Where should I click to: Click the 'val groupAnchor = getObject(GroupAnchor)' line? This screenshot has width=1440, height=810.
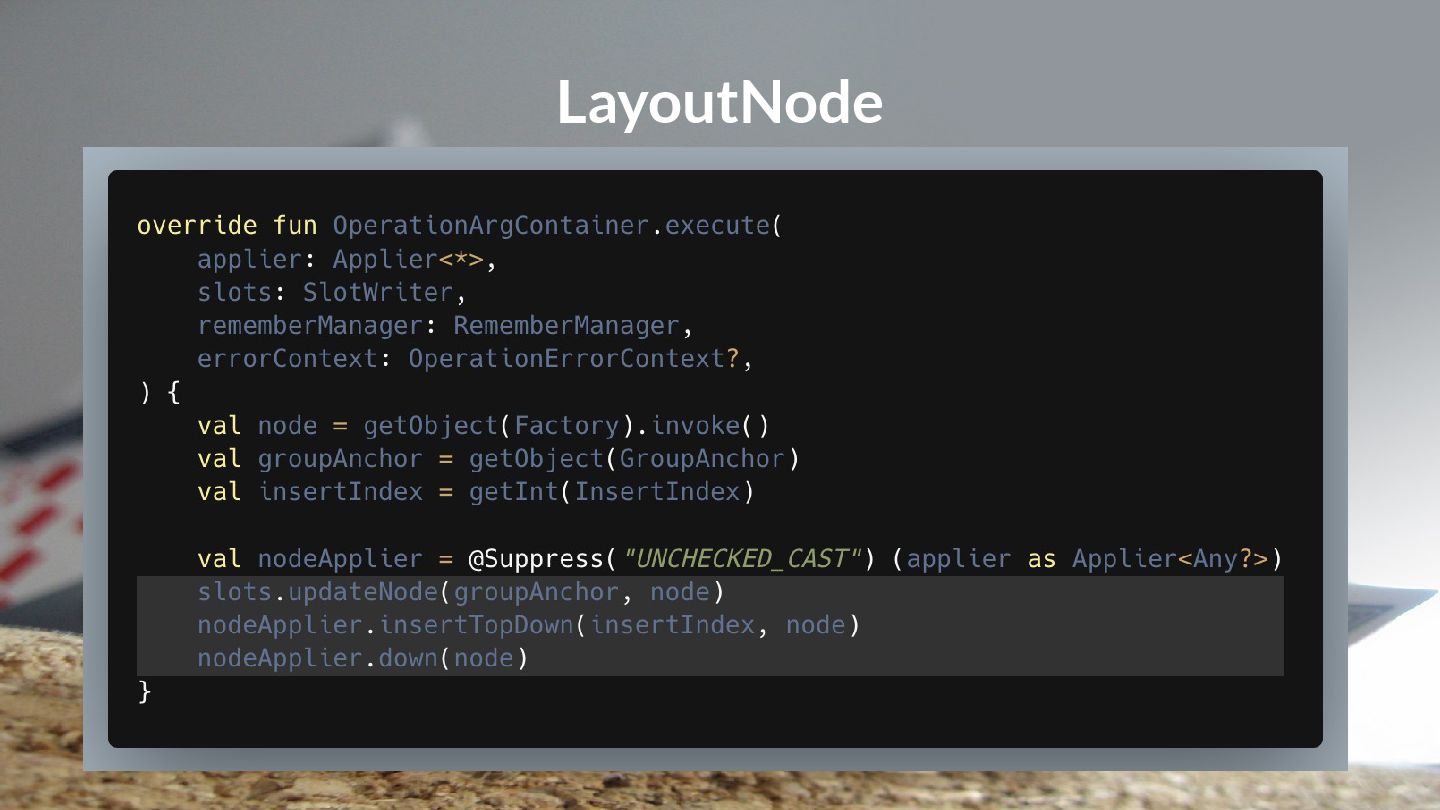pos(499,458)
